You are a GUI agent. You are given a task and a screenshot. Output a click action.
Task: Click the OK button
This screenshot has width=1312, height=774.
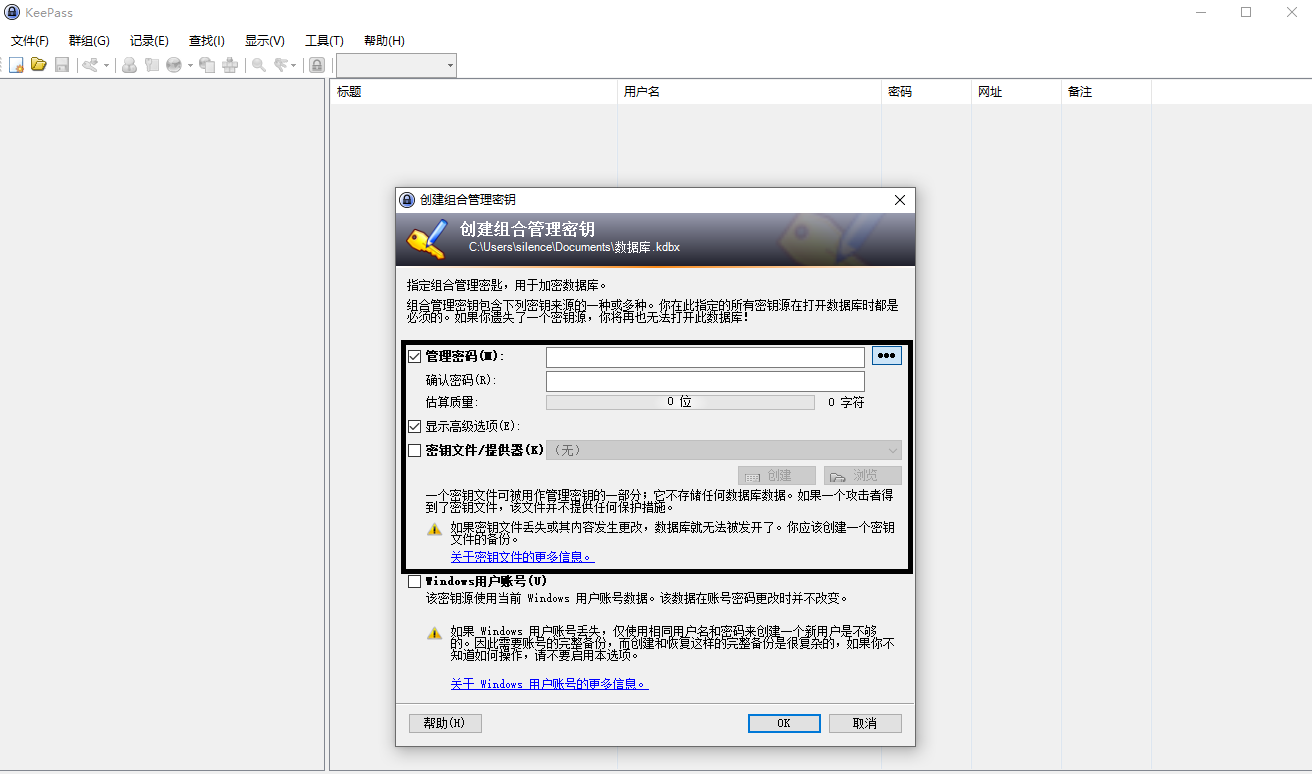pos(784,723)
